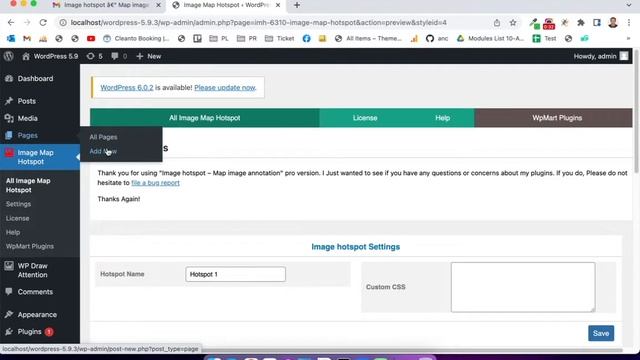Image resolution: width=640 pixels, height=360 pixels.
Task: Open the PR bookmarks folder
Action: pos(247,38)
